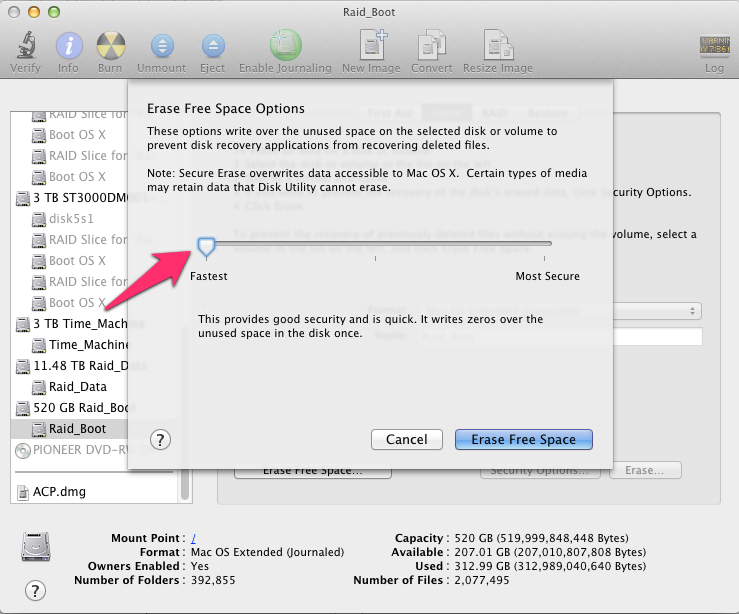The width and height of the screenshot is (739, 614).
Task: Click the disk drive icon in info footer
Action: [36, 547]
